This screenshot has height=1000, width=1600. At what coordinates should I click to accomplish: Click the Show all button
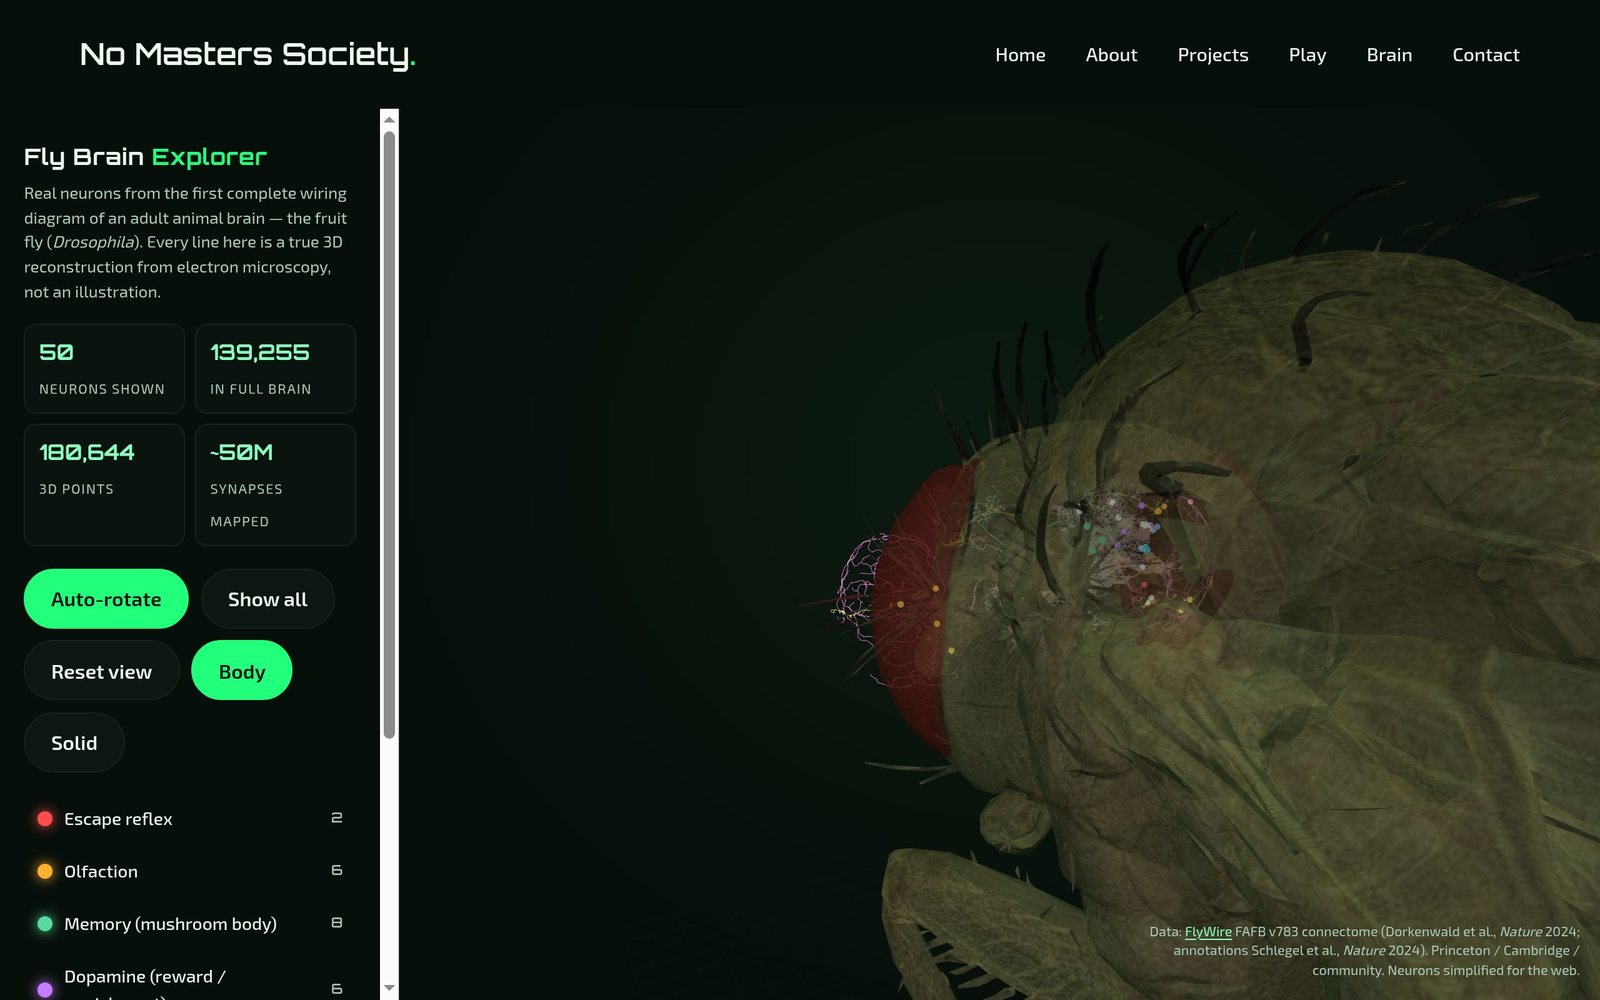point(267,599)
